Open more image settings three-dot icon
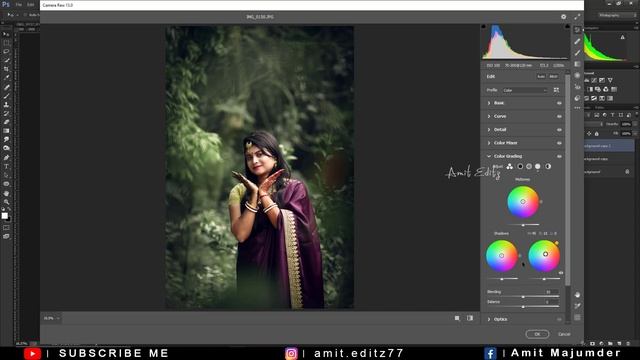The image size is (640, 360). (x=577, y=108)
